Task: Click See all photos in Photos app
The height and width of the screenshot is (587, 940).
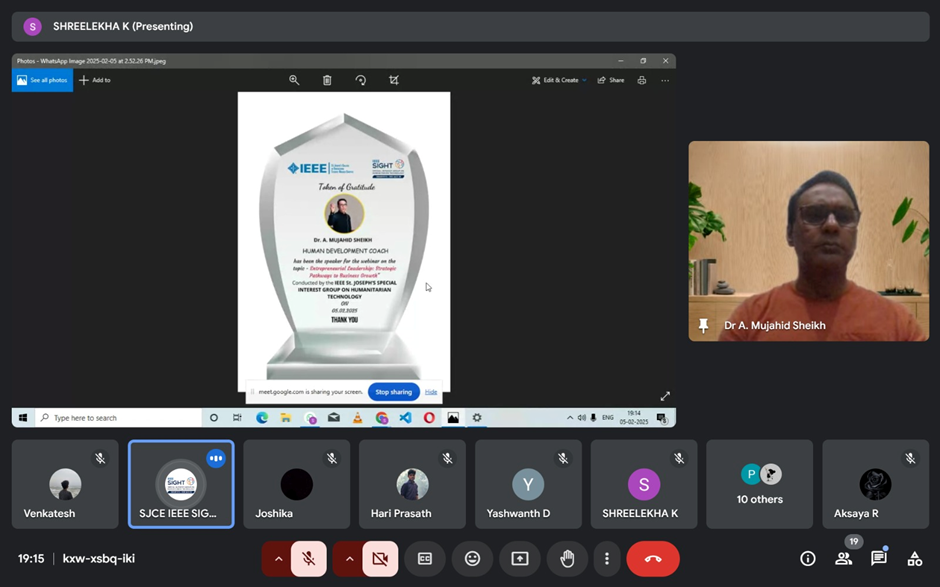Action: point(43,80)
